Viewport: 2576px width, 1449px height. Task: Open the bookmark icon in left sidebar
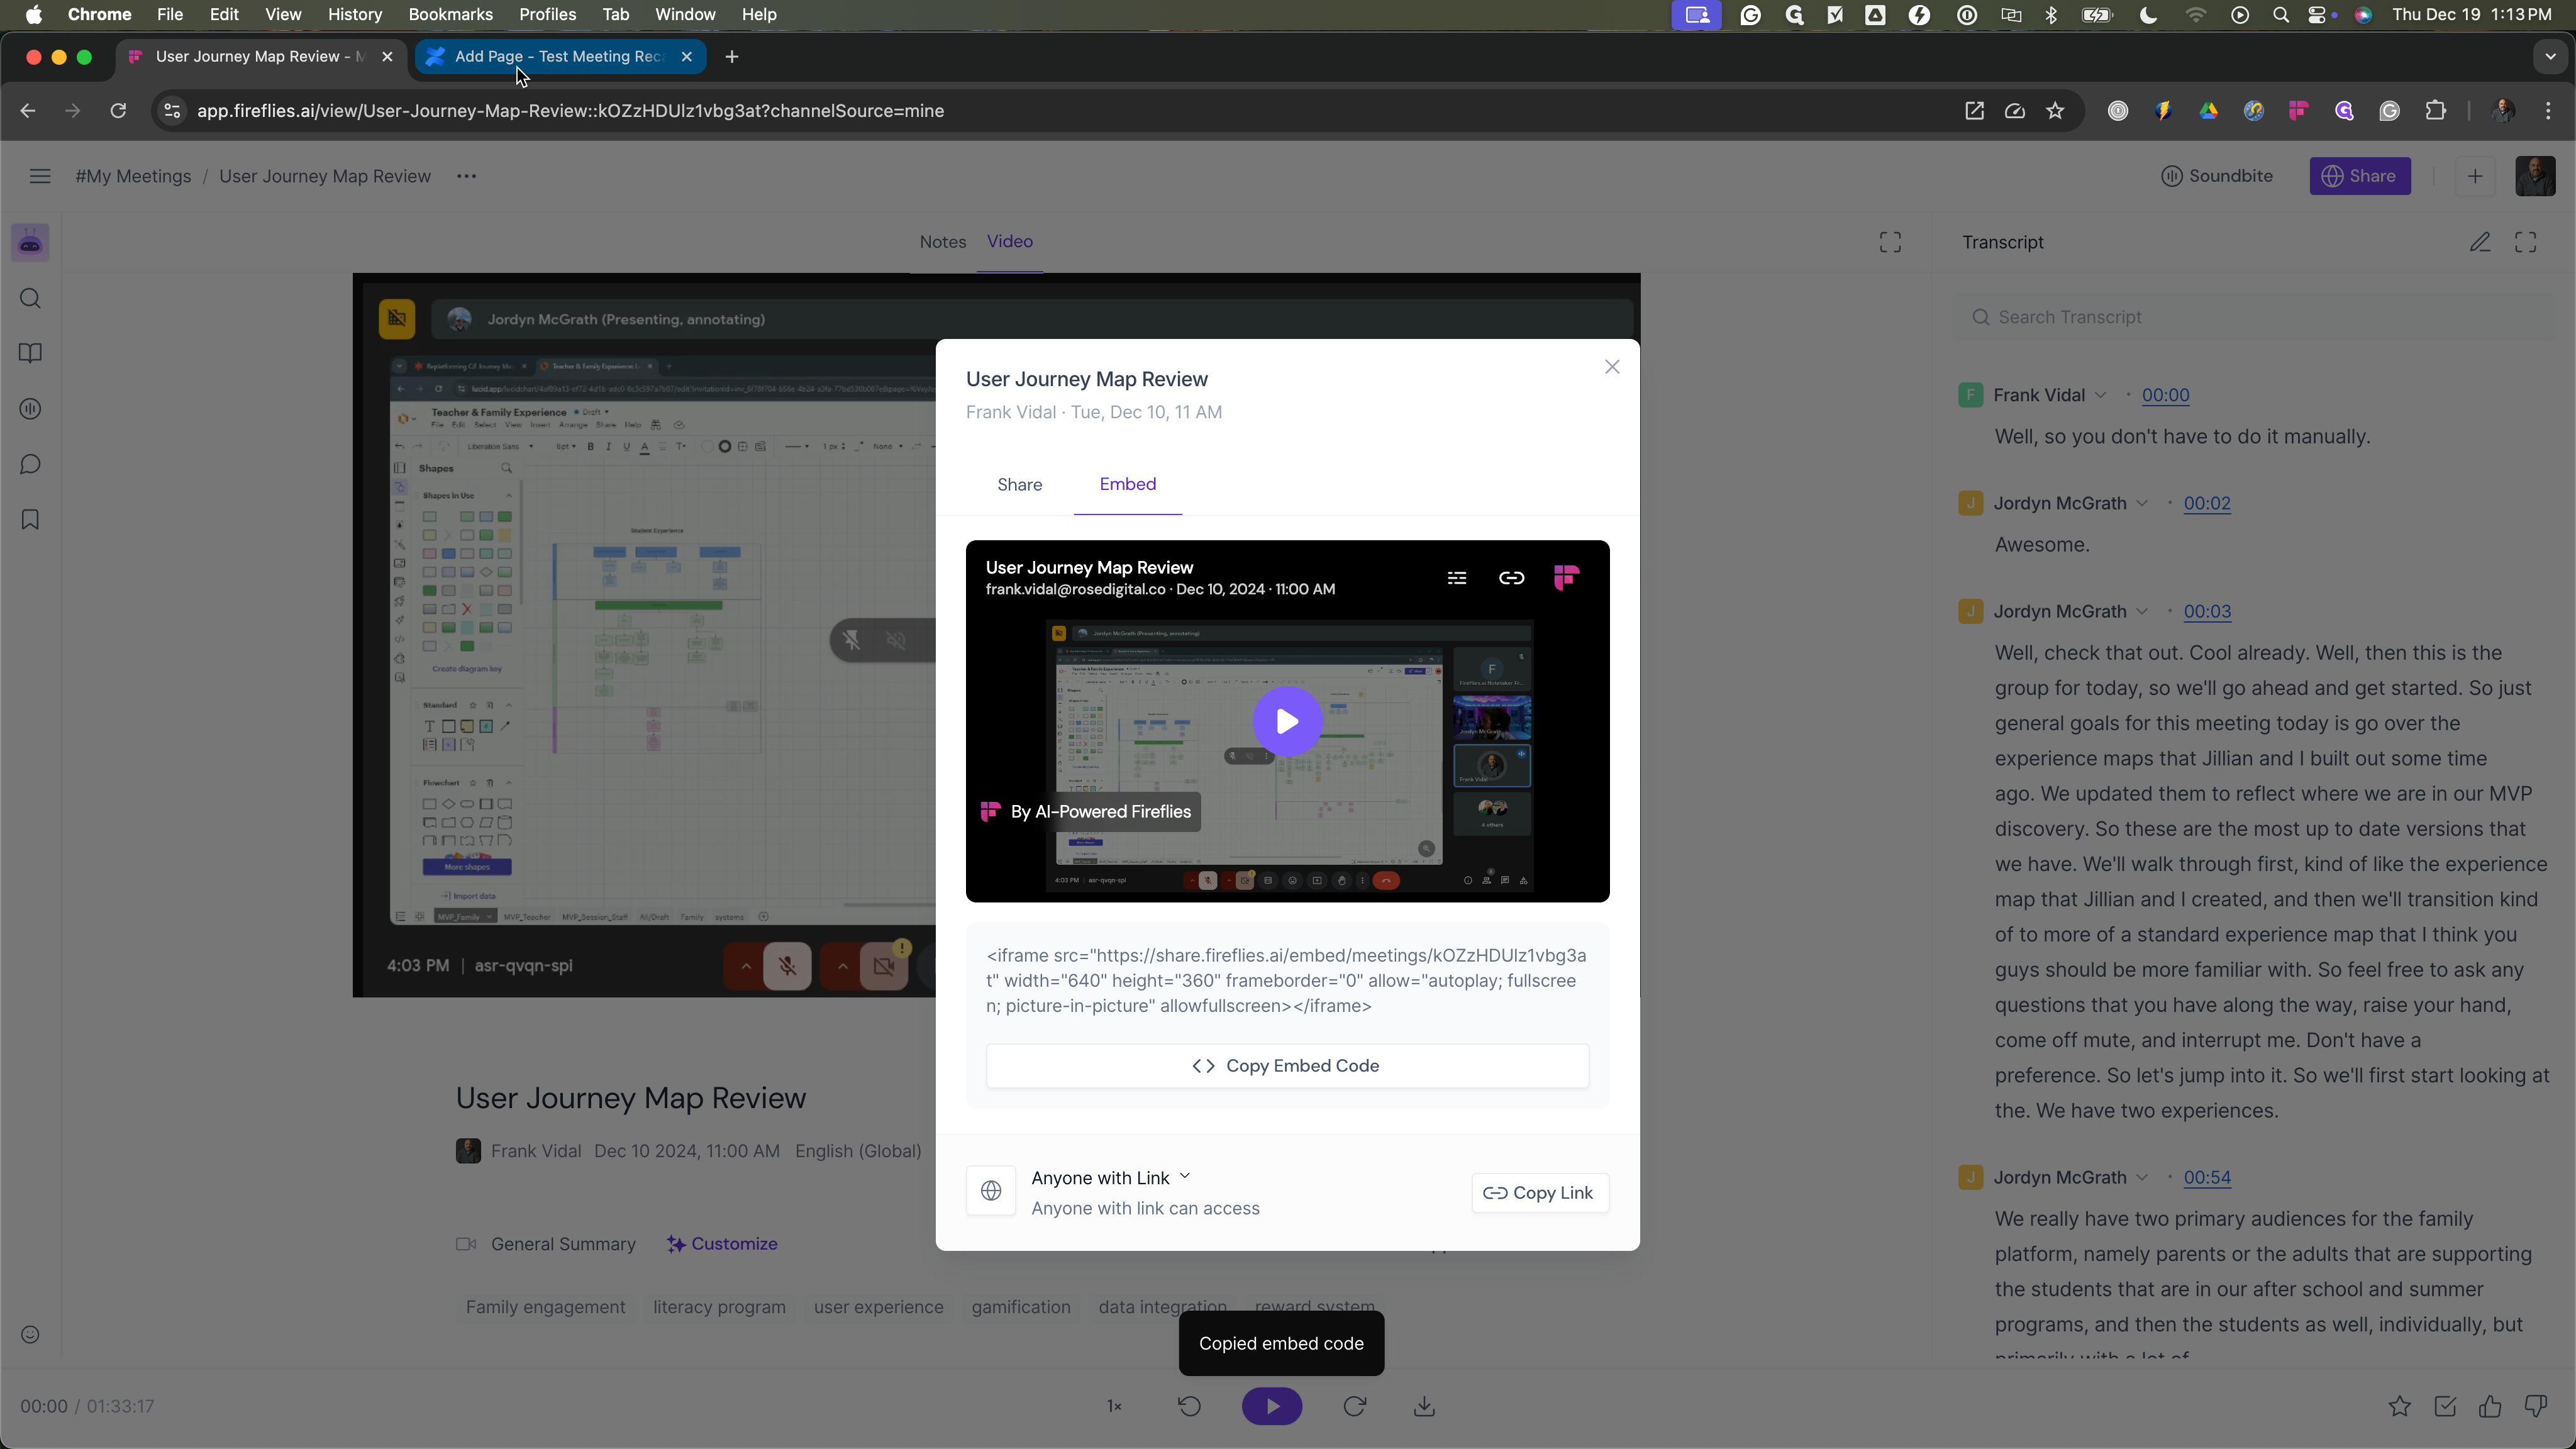(x=30, y=519)
